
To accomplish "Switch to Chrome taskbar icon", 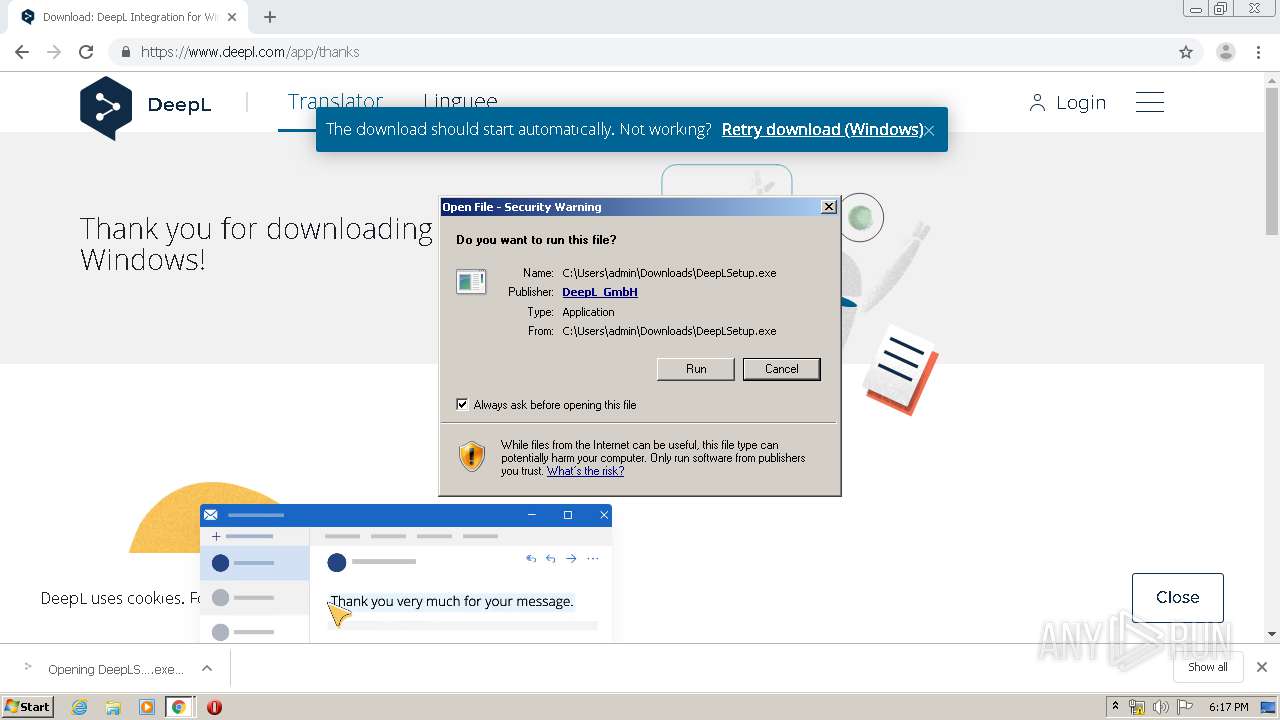I will coord(179,707).
